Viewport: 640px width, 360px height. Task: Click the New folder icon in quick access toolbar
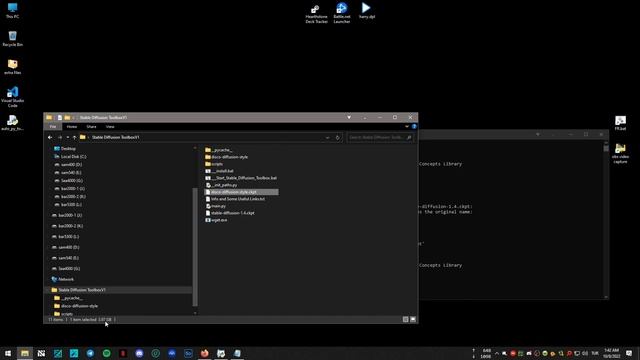tap(67, 118)
